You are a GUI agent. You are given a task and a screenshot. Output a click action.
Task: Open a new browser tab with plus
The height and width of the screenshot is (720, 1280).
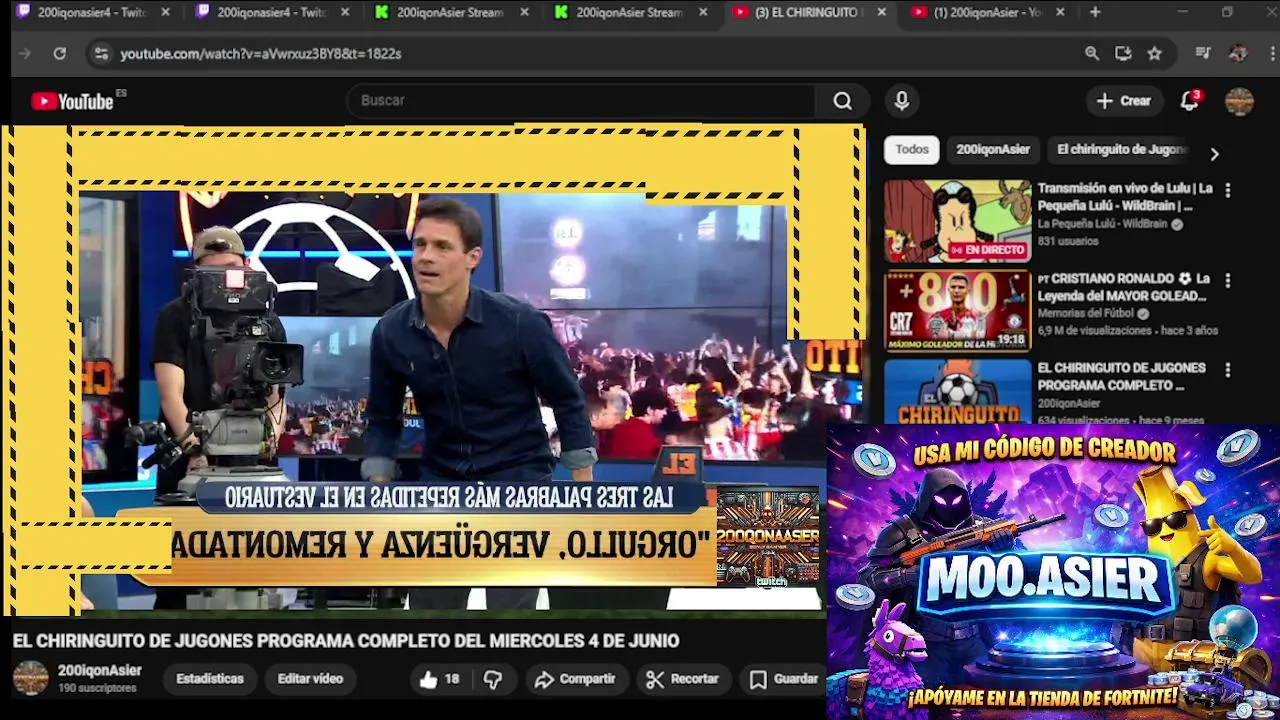coord(1095,12)
